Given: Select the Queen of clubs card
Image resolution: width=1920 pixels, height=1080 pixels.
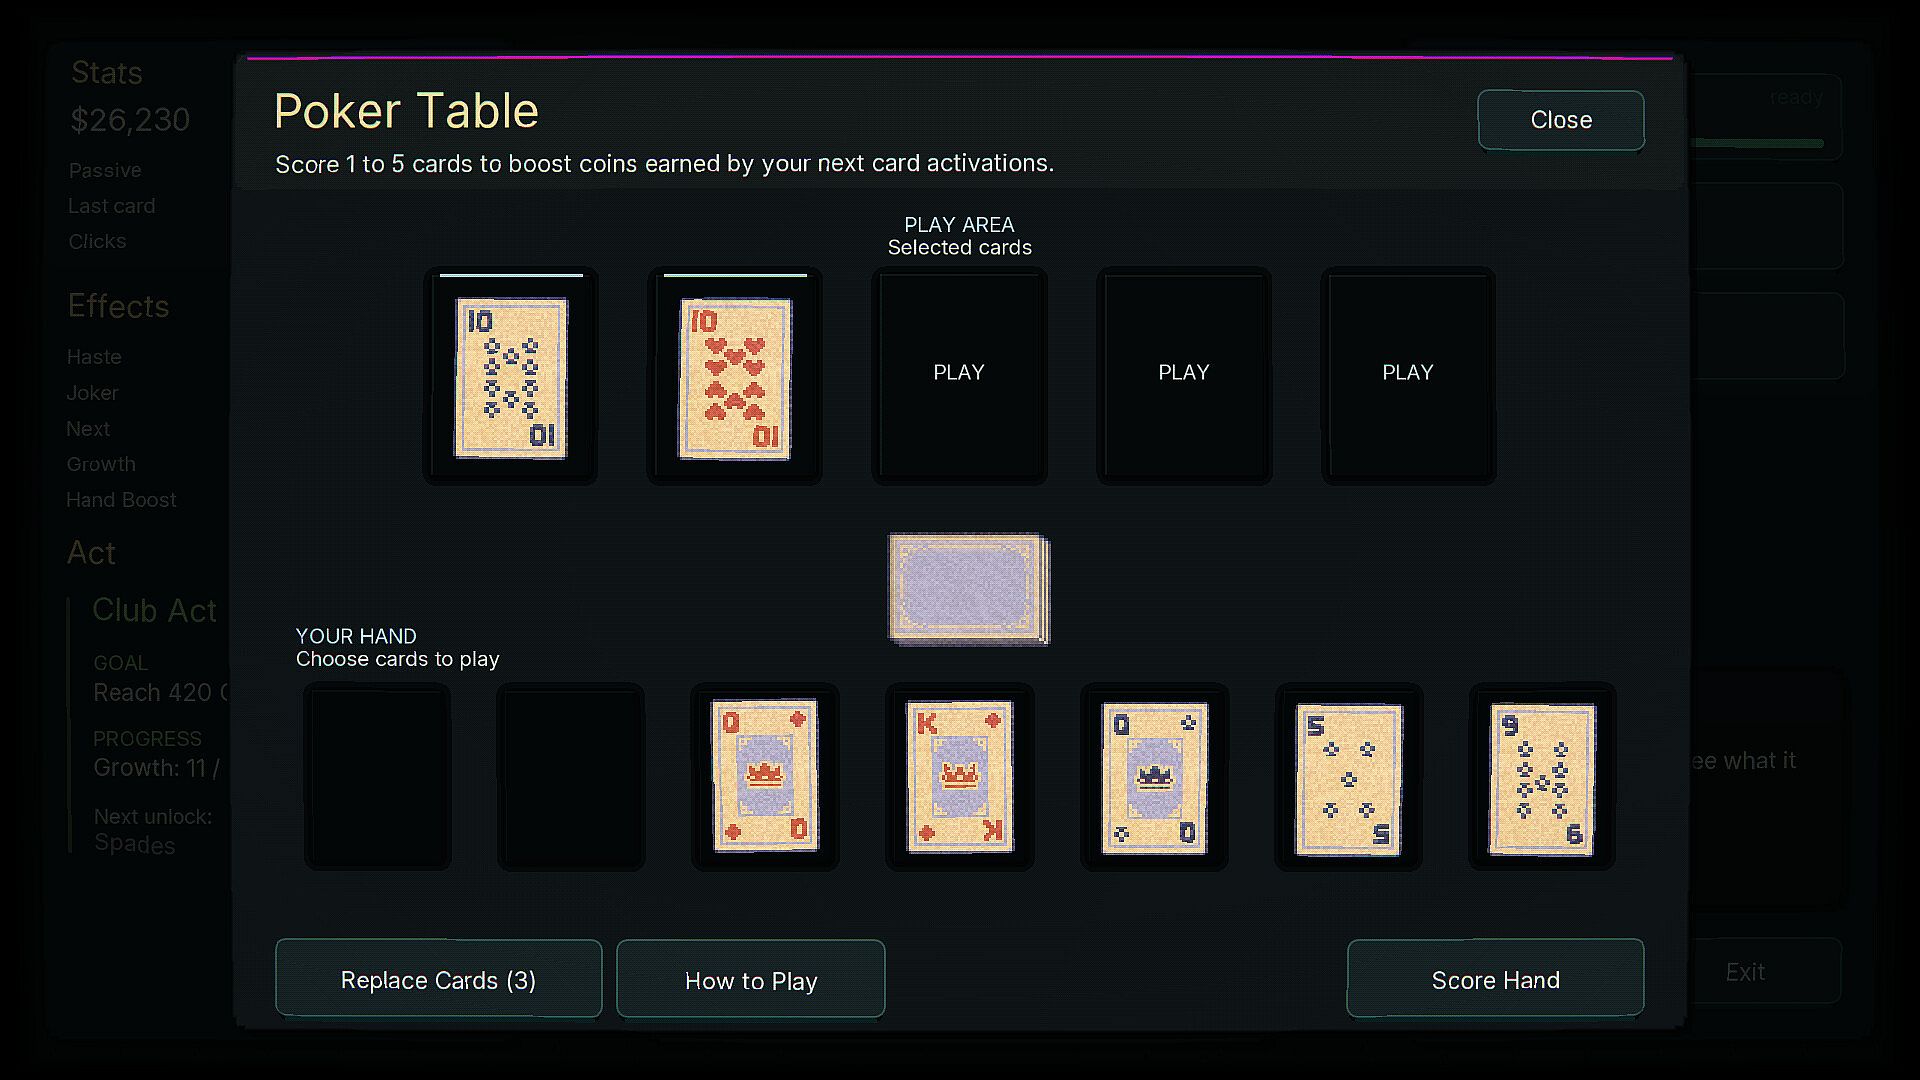Looking at the screenshot, I should point(1154,777).
